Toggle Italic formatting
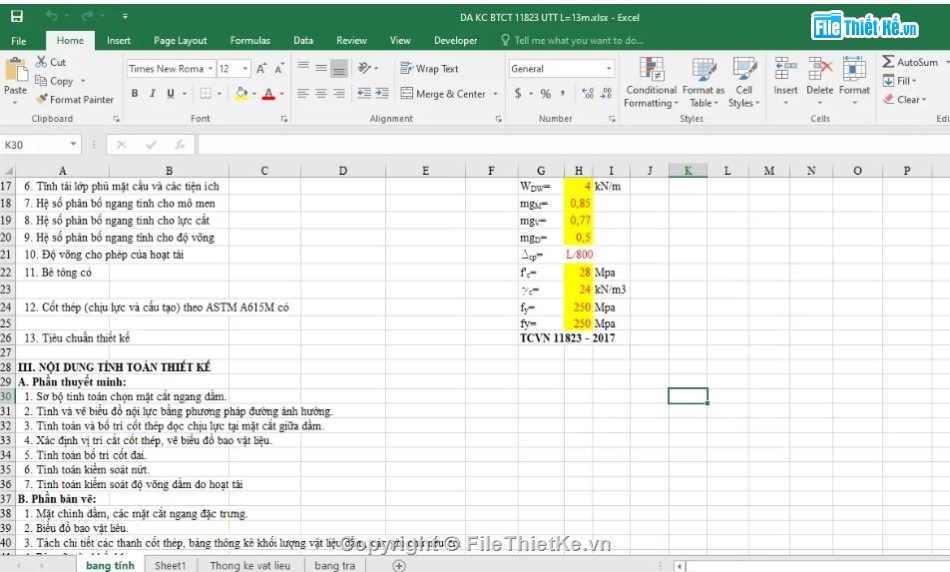The width and height of the screenshot is (950, 572). pyautogui.click(x=153, y=93)
